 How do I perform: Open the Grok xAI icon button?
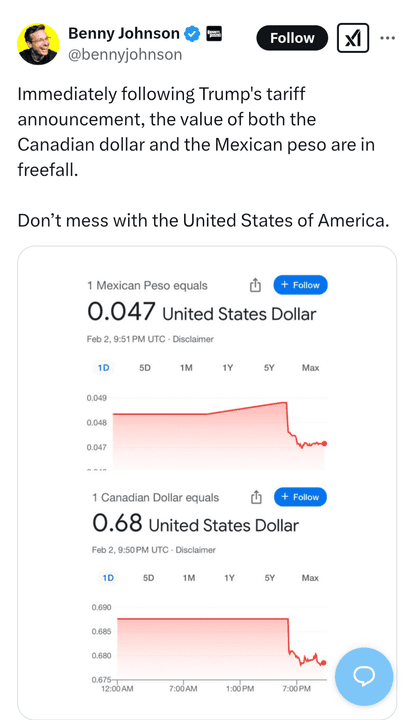352,38
